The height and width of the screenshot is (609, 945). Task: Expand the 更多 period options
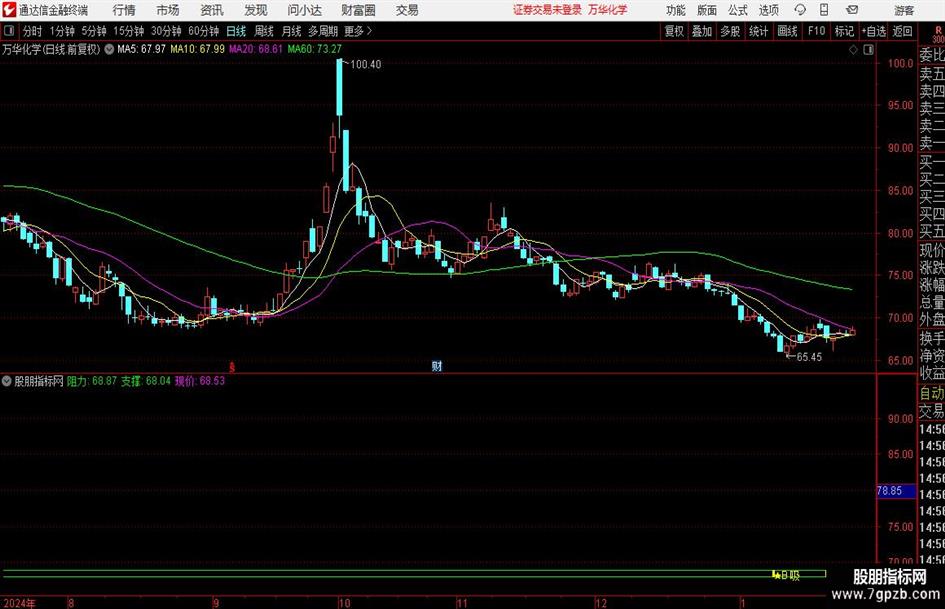[x=358, y=31]
